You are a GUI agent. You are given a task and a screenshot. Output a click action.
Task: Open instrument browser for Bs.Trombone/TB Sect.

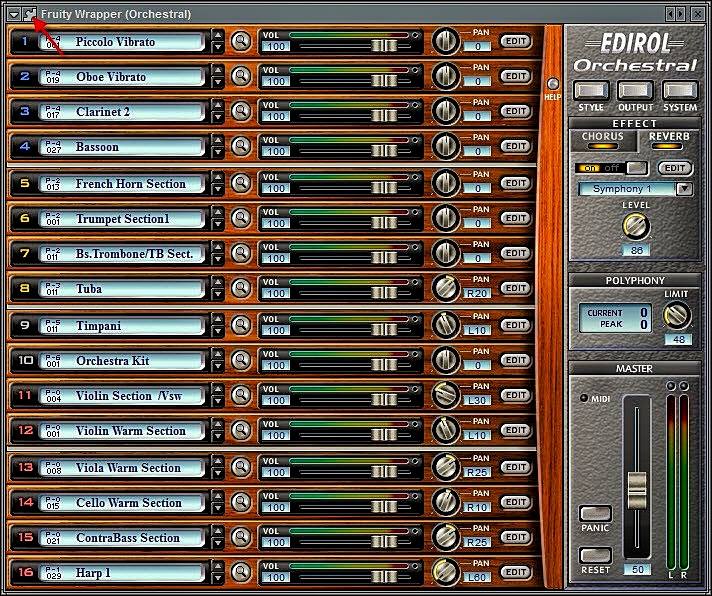point(241,253)
